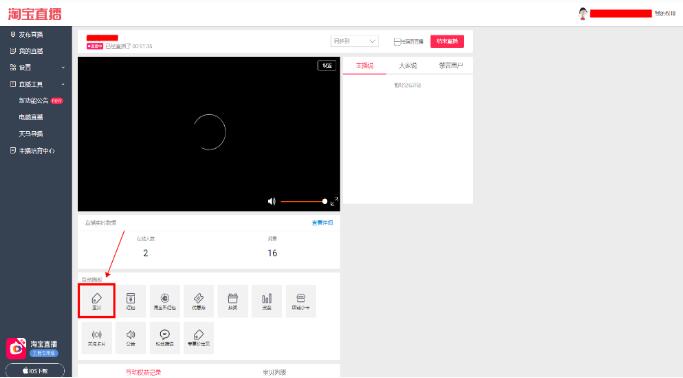Open the calendar-shaped lottery icon tile

coord(233,301)
